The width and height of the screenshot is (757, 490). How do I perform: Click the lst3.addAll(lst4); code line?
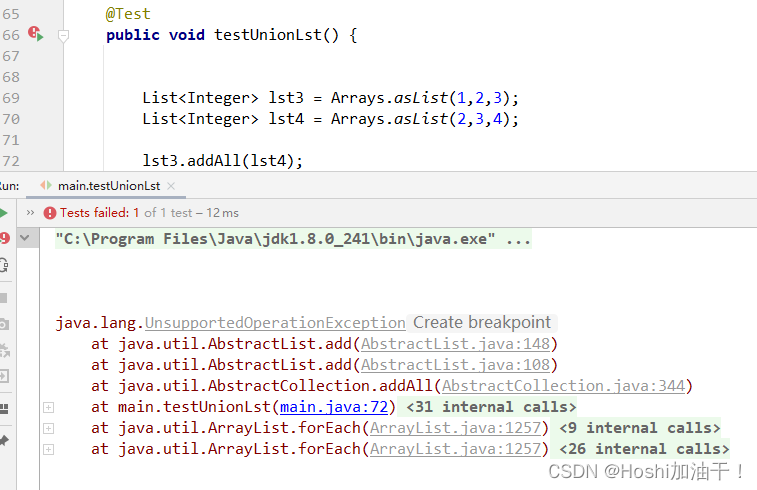tap(223, 161)
